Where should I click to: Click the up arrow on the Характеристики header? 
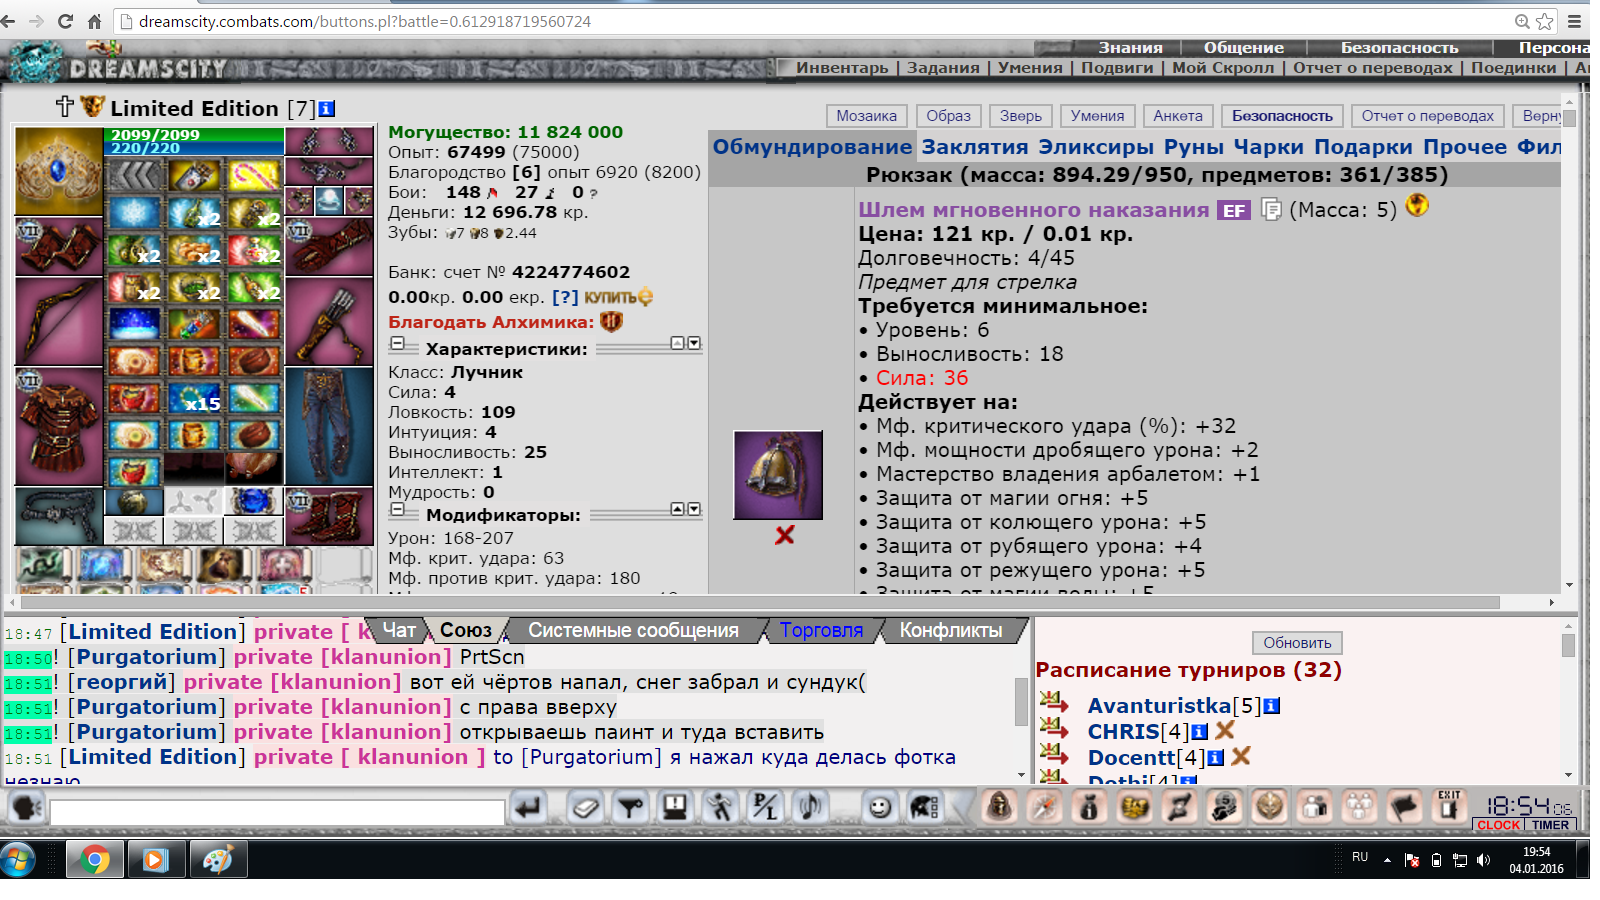click(x=677, y=343)
